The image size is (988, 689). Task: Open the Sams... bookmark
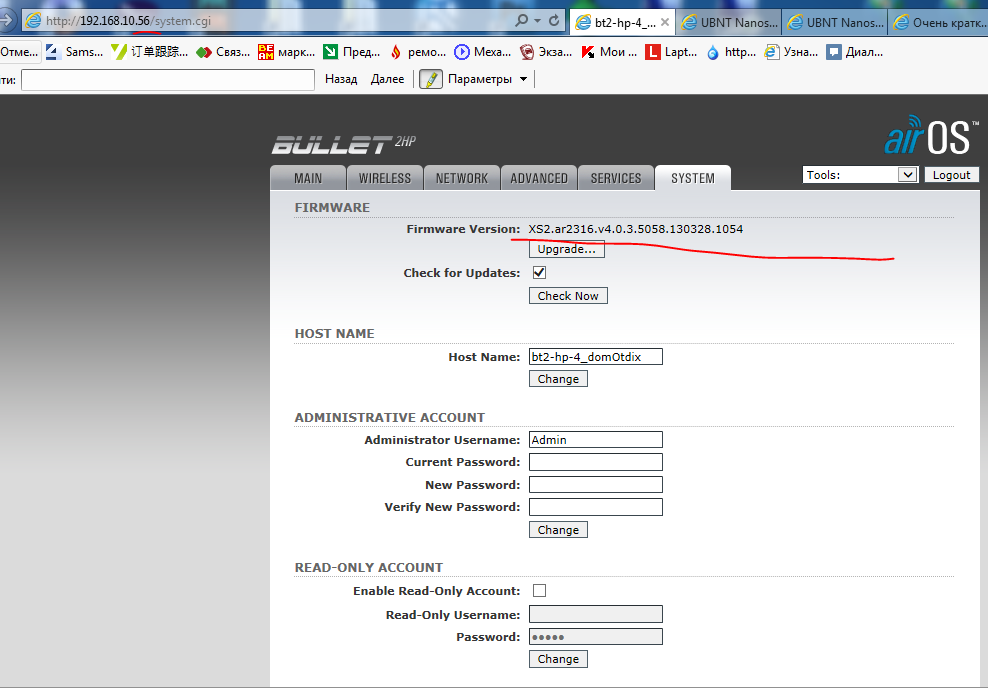tap(75, 52)
